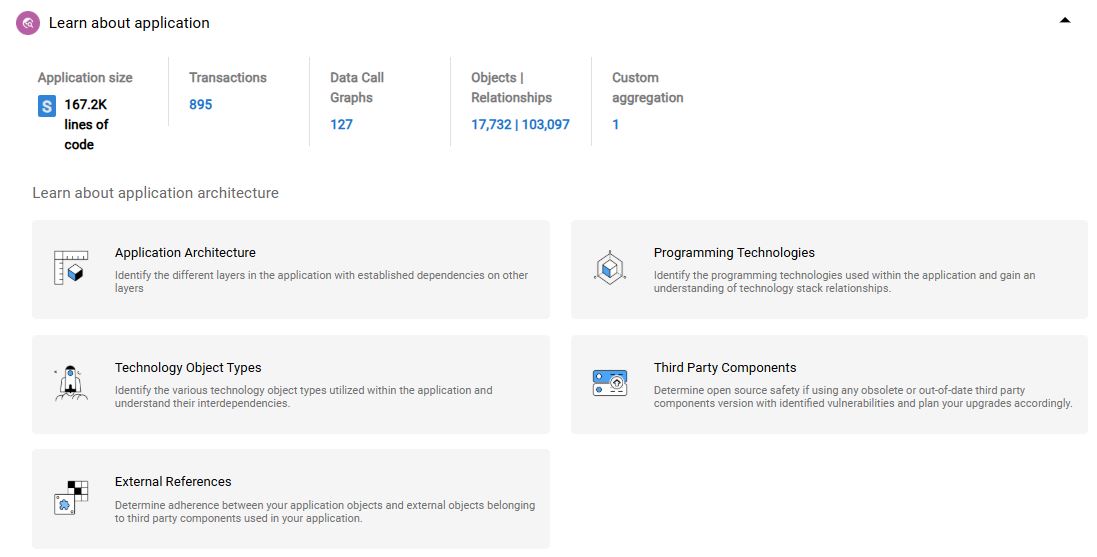The image size is (1097, 557).
Task: Open the Technology Object Types card title
Action: coord(188,368)
